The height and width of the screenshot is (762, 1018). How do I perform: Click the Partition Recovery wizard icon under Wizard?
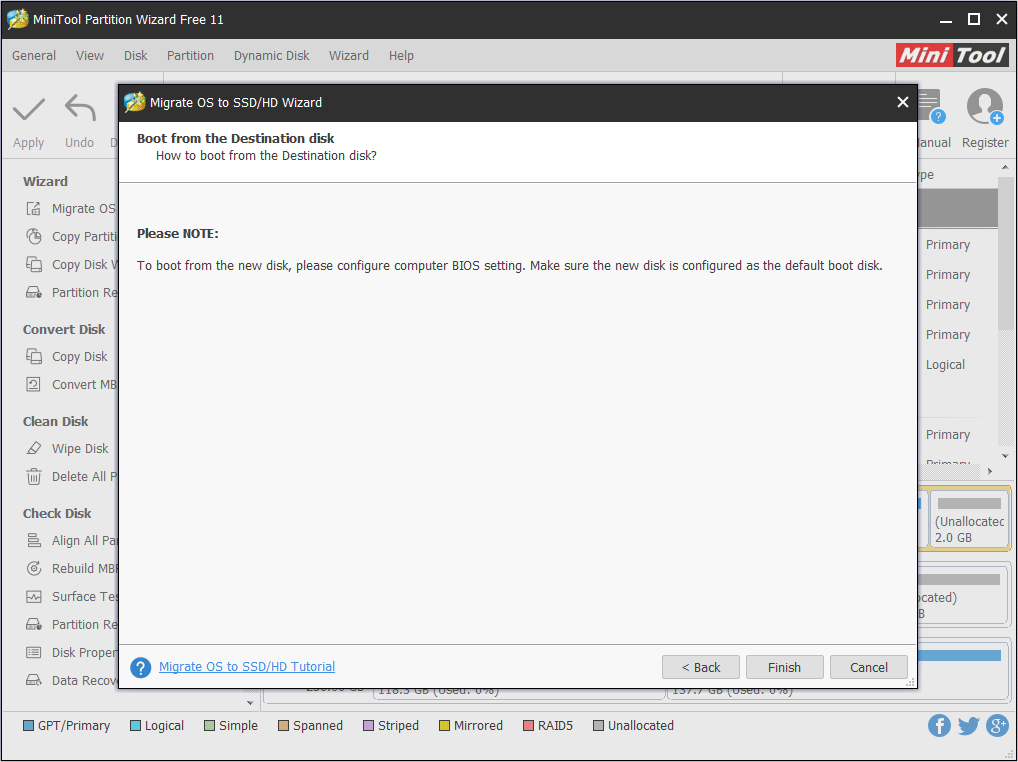click(x=34, y=292)
